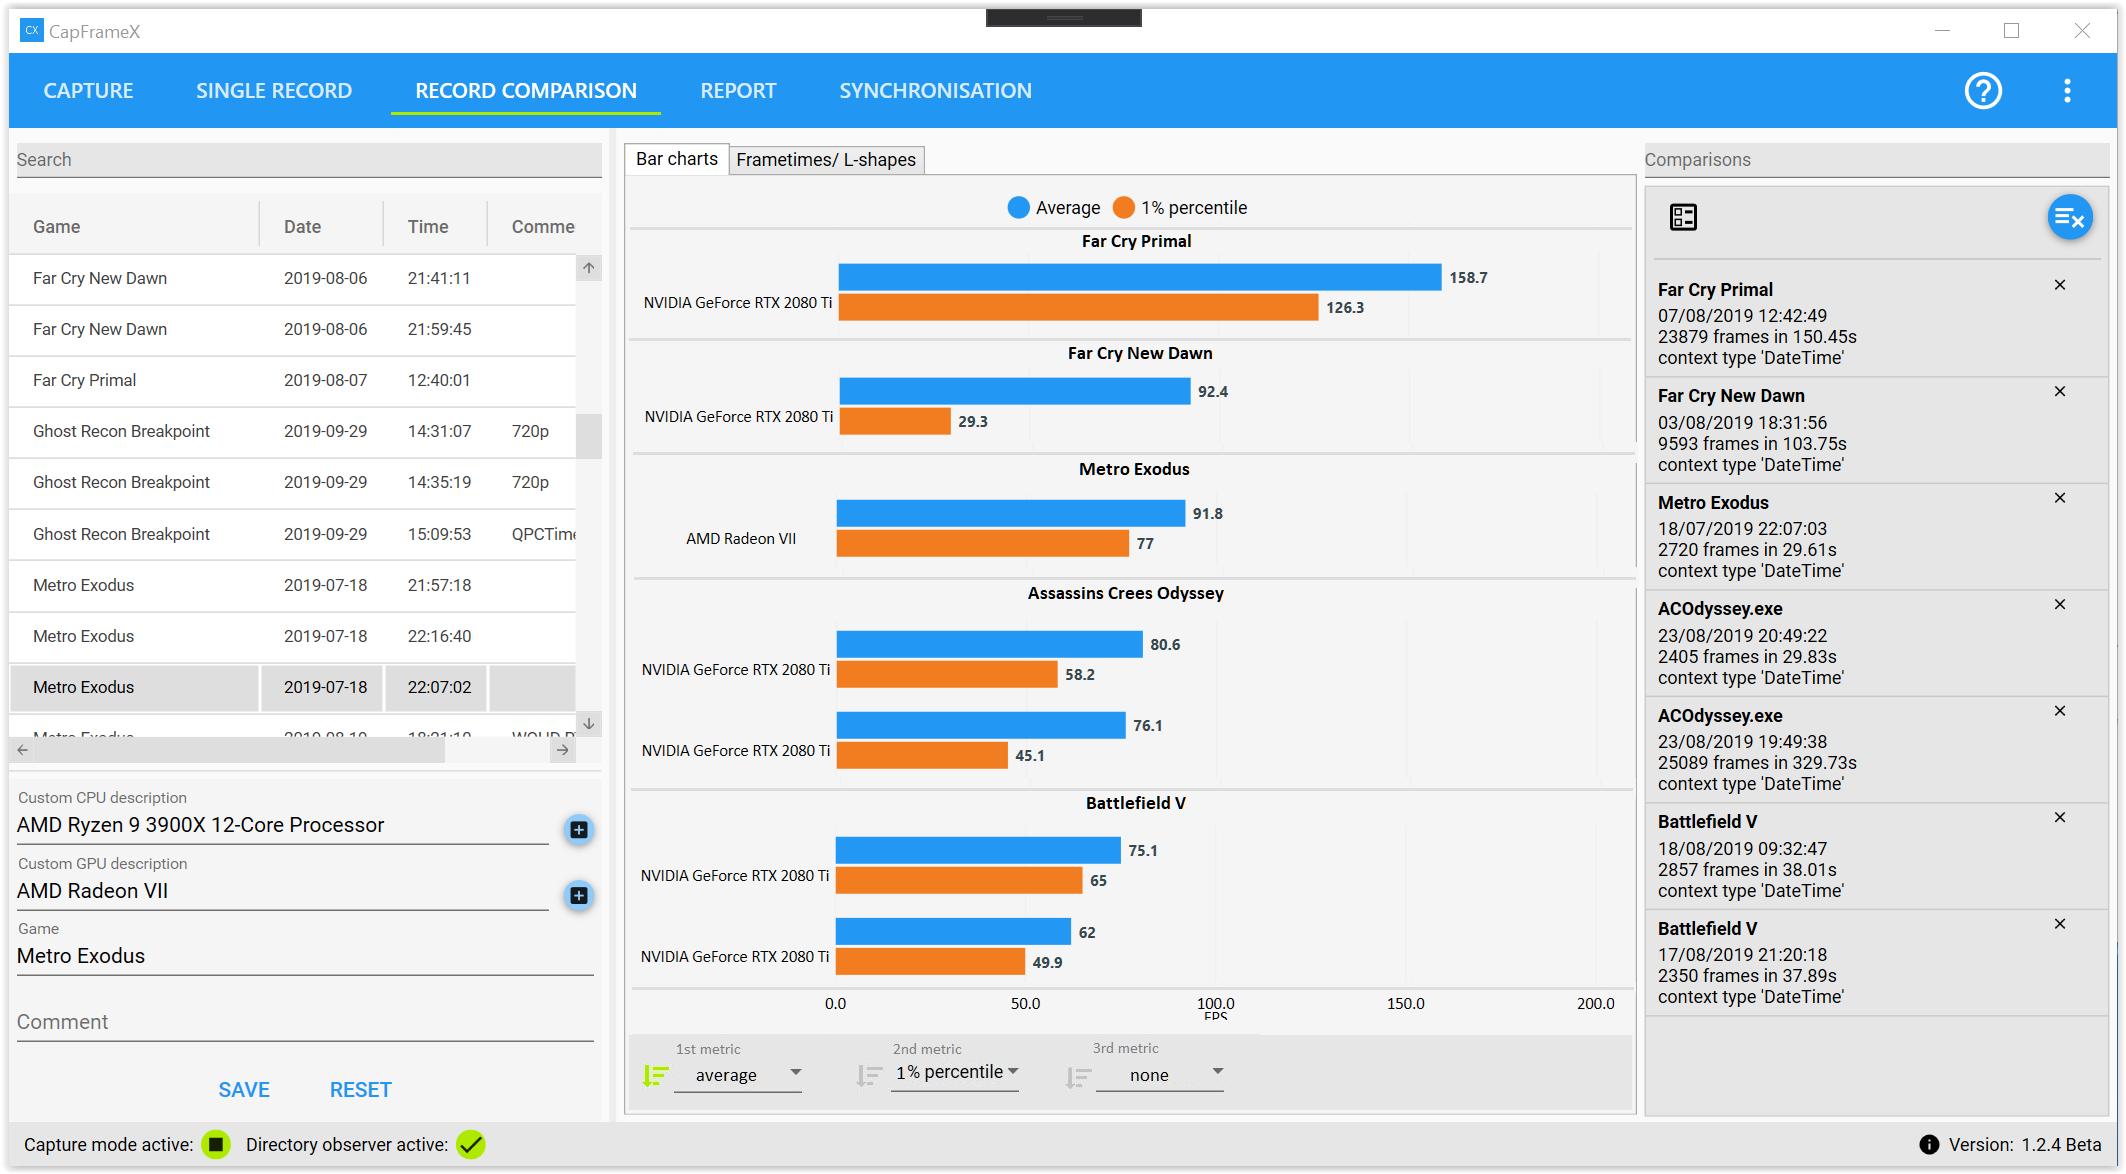Viewport: 2126px width, 1174px height.
Task: Switch to the SINGLE RECORD tab
Action: click(x=274, y=91)
